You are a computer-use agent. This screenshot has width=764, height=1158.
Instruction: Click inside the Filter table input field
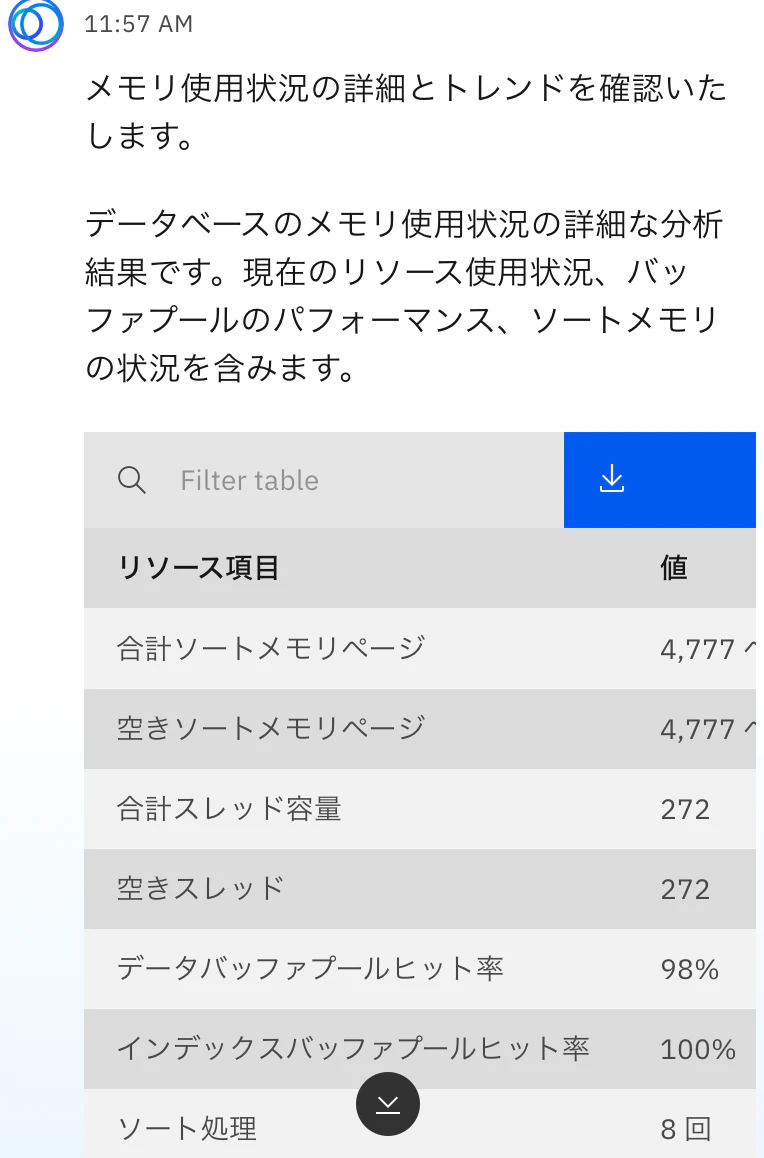280,480
